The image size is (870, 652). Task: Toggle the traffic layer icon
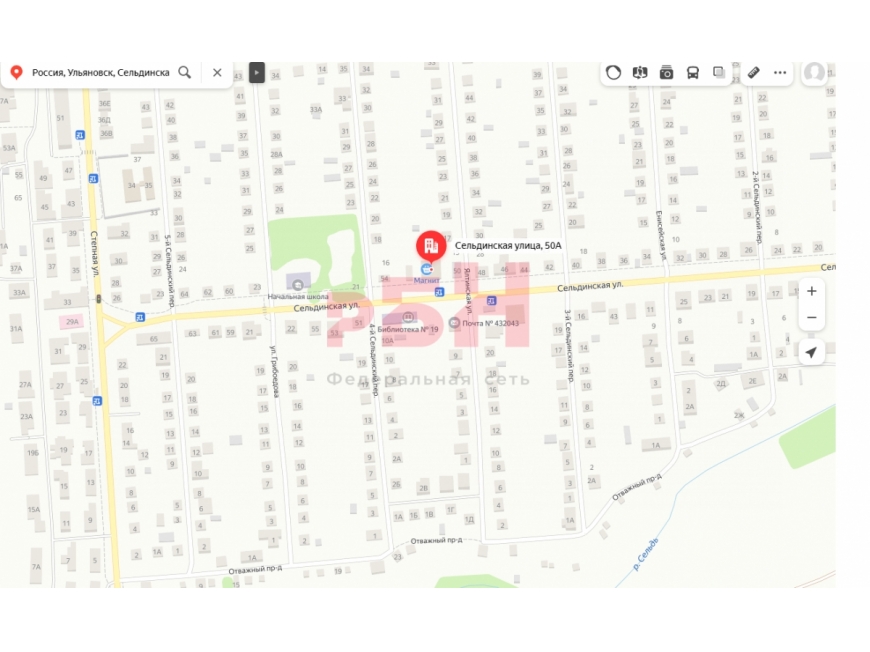(x=613, y=73)
